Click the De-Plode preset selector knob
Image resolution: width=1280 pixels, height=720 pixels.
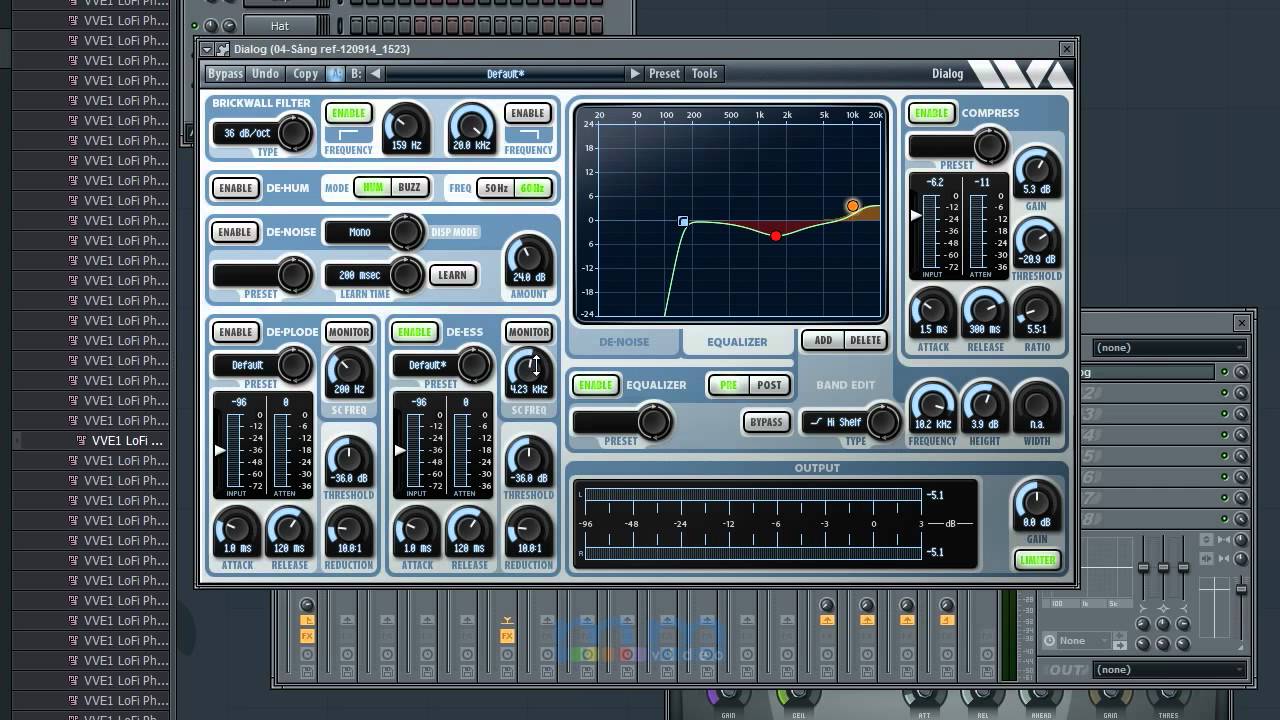point(294,365)
